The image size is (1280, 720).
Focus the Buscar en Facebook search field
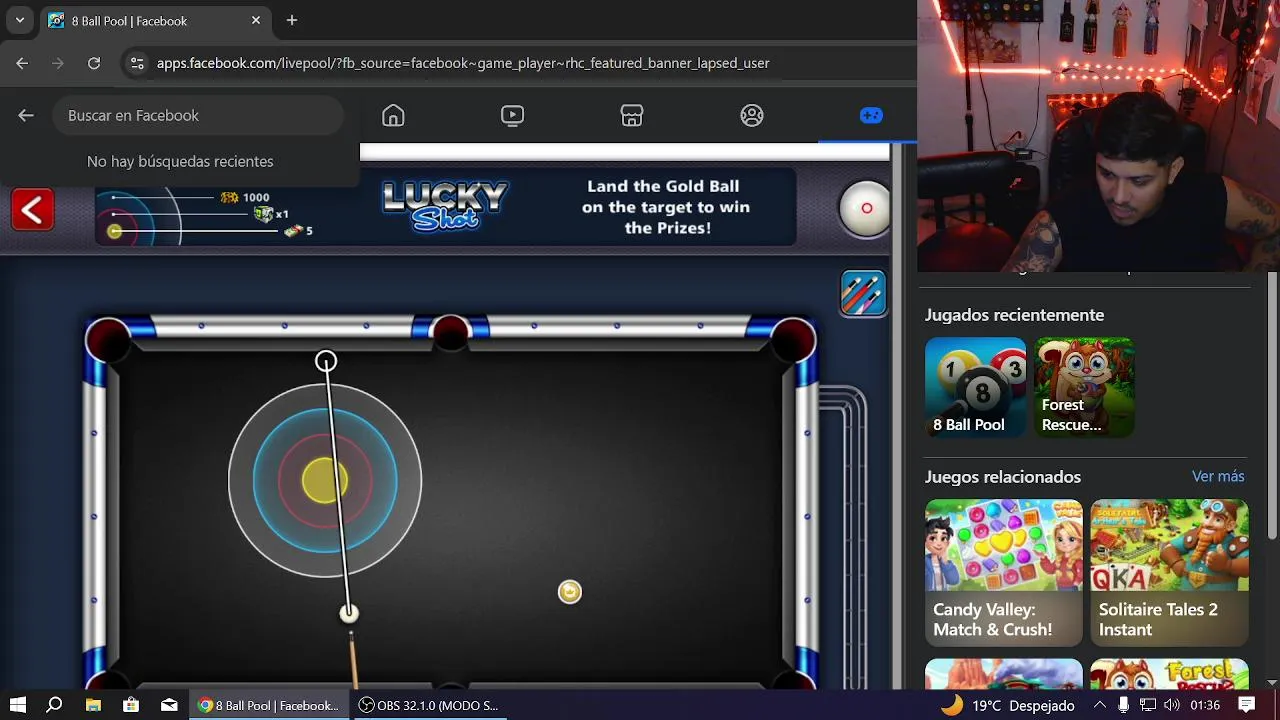pos(198,115)
